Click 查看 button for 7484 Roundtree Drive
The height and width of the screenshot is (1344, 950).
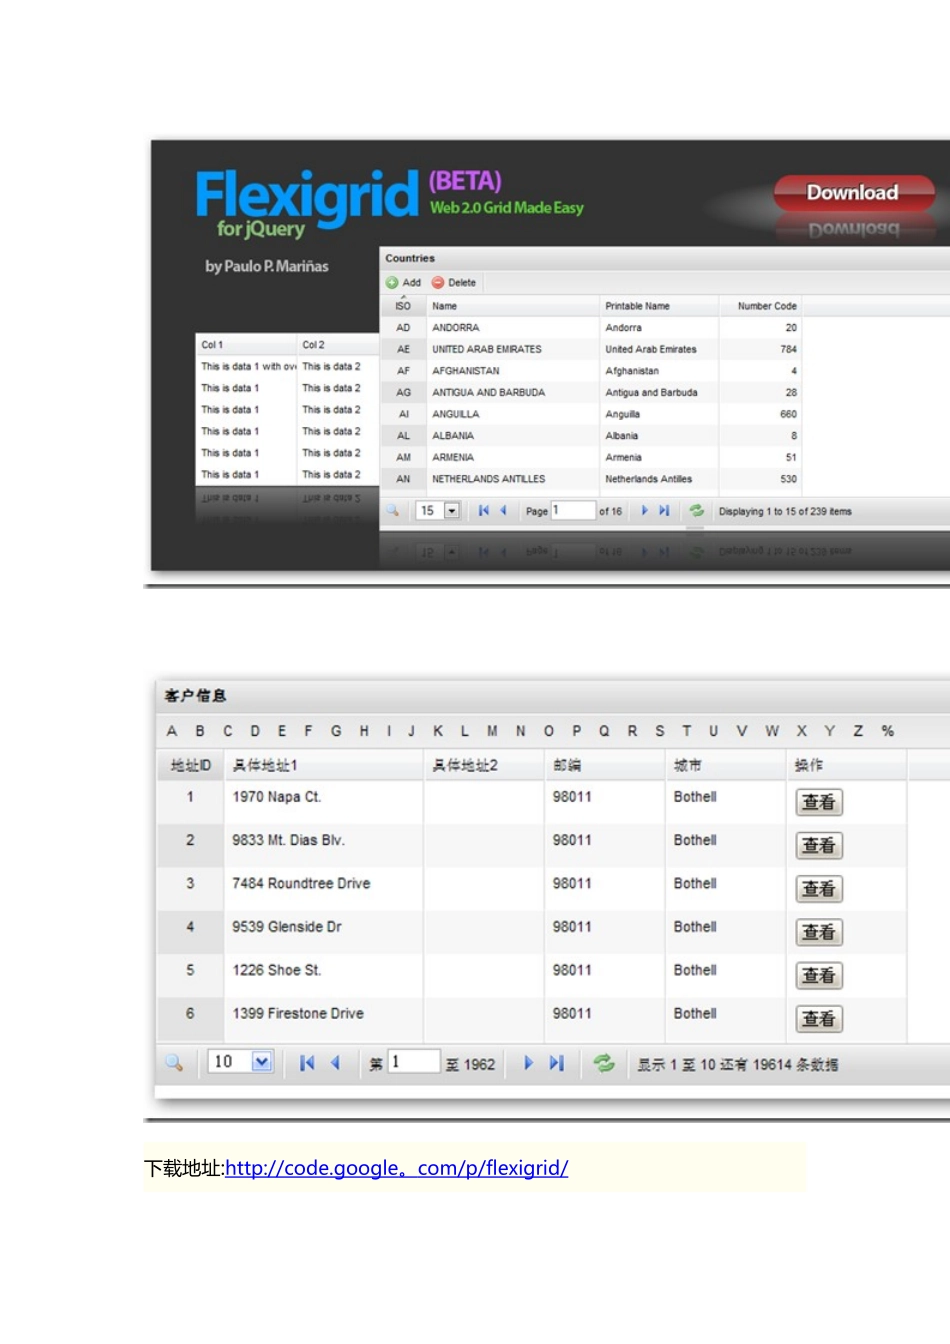pyautogui.click(x=819, y=889)
